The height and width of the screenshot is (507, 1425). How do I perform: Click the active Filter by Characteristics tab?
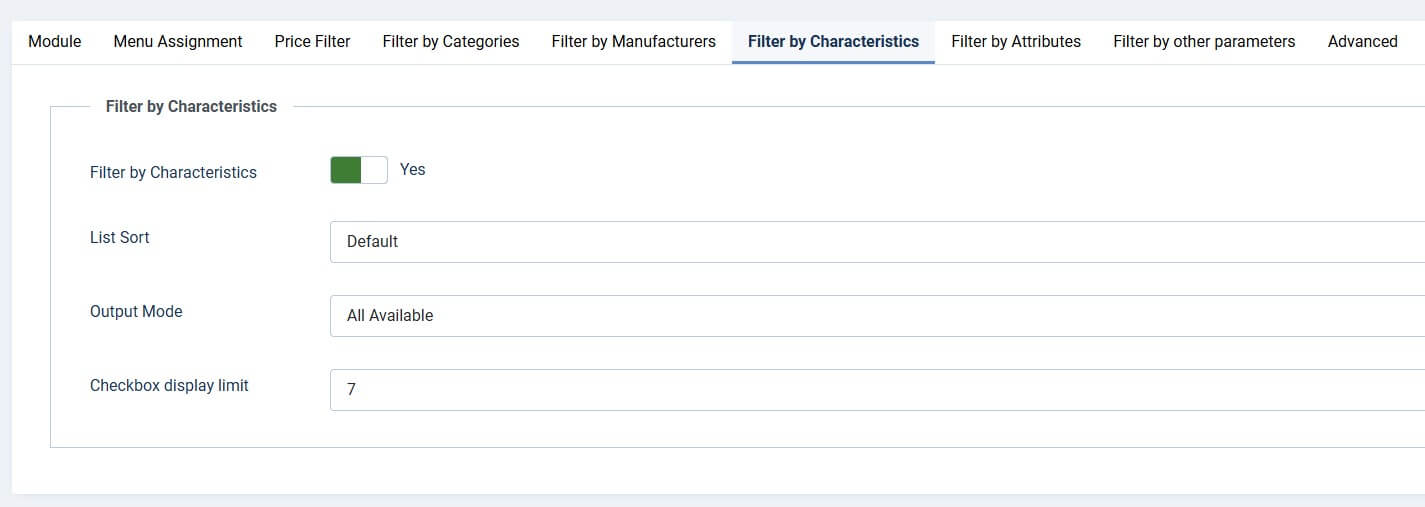(x=833, y=42)
